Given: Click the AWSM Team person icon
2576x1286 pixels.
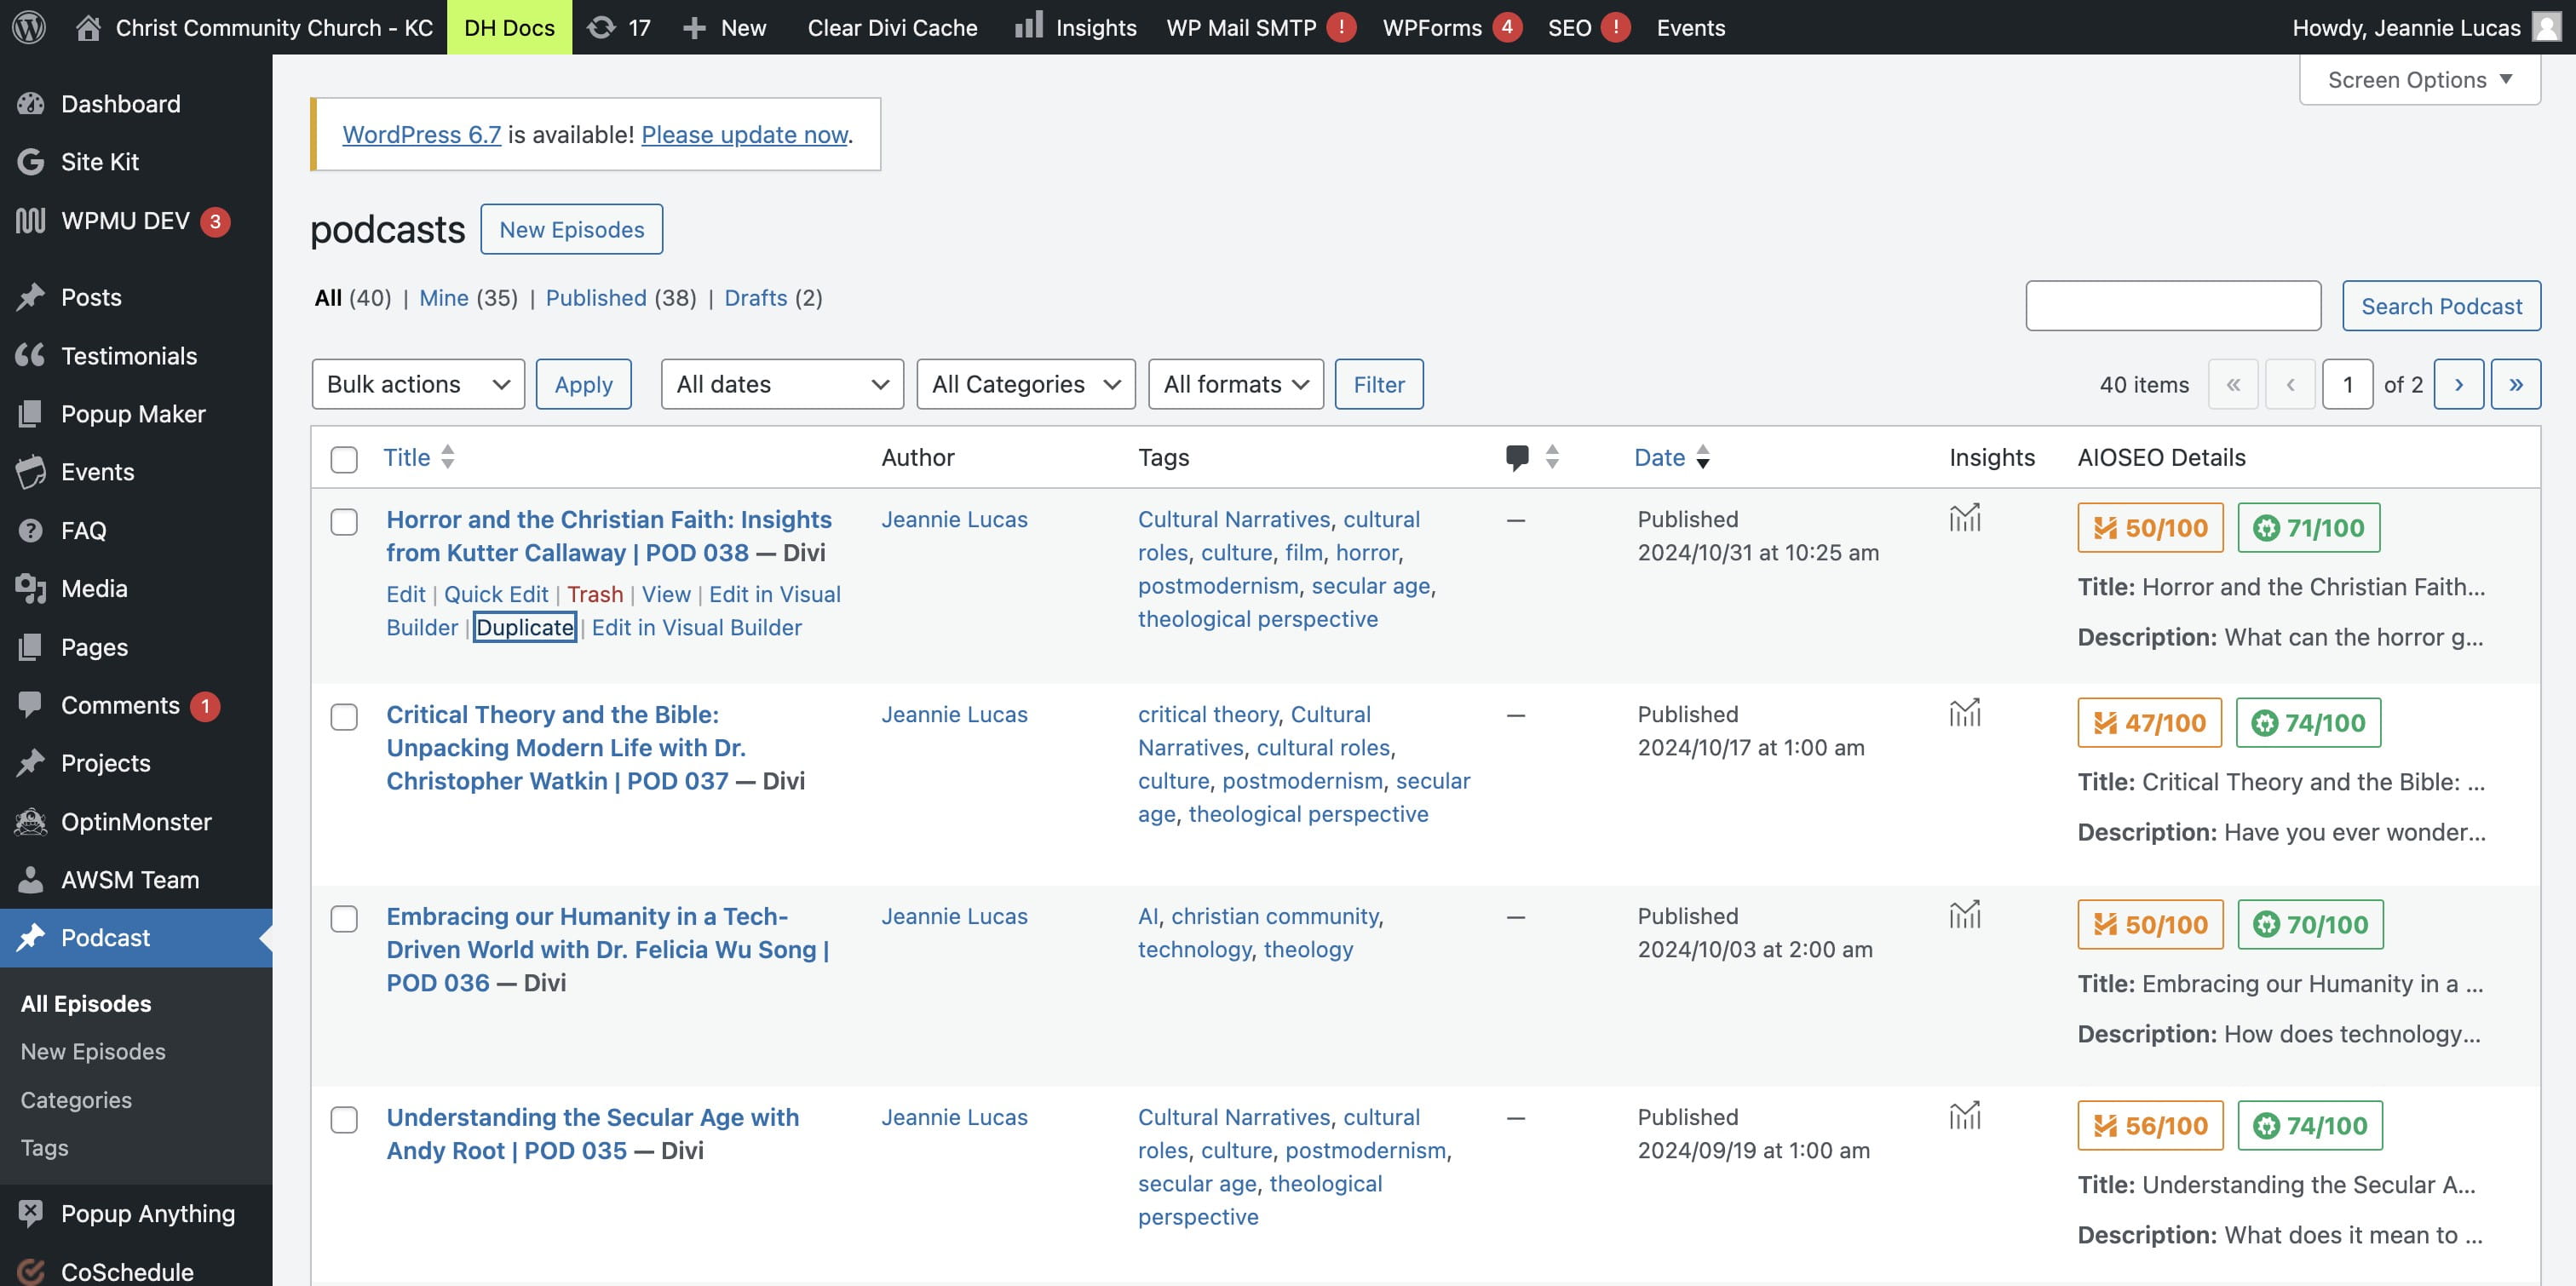Looking at the screenshot, I should pyautogui.click(x=31, y=879).
